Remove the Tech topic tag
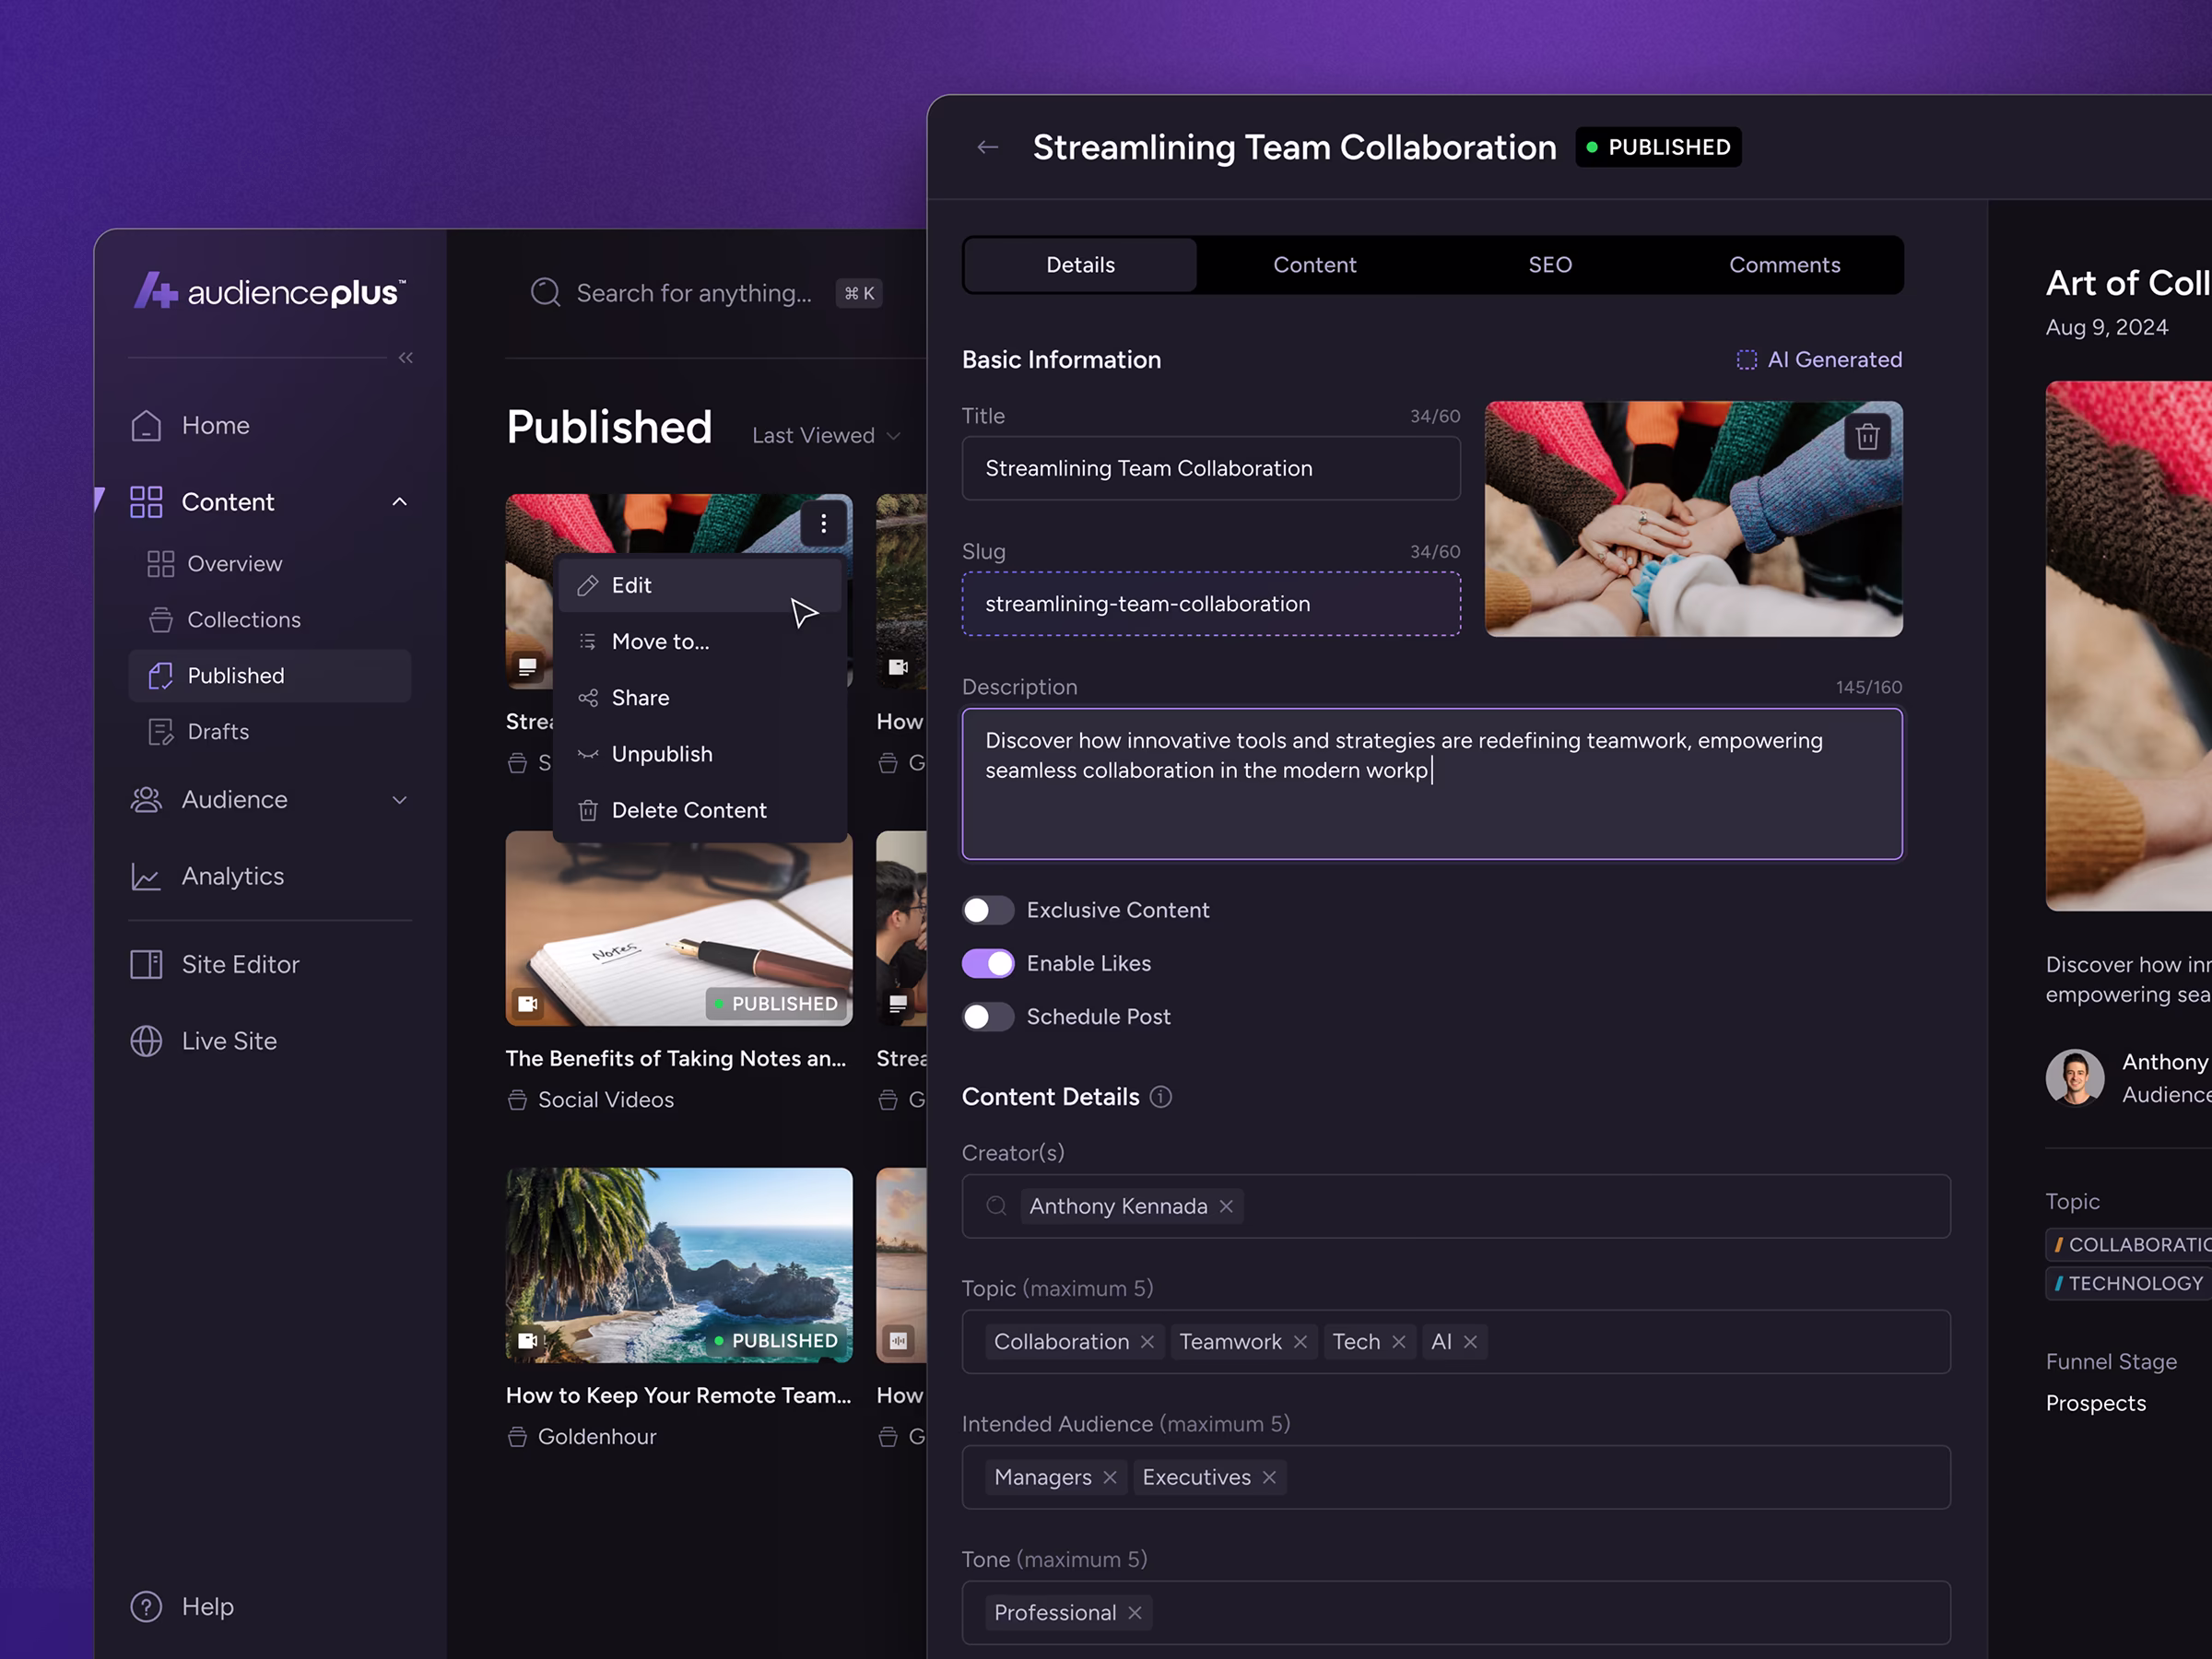 pos(1399,1342)
